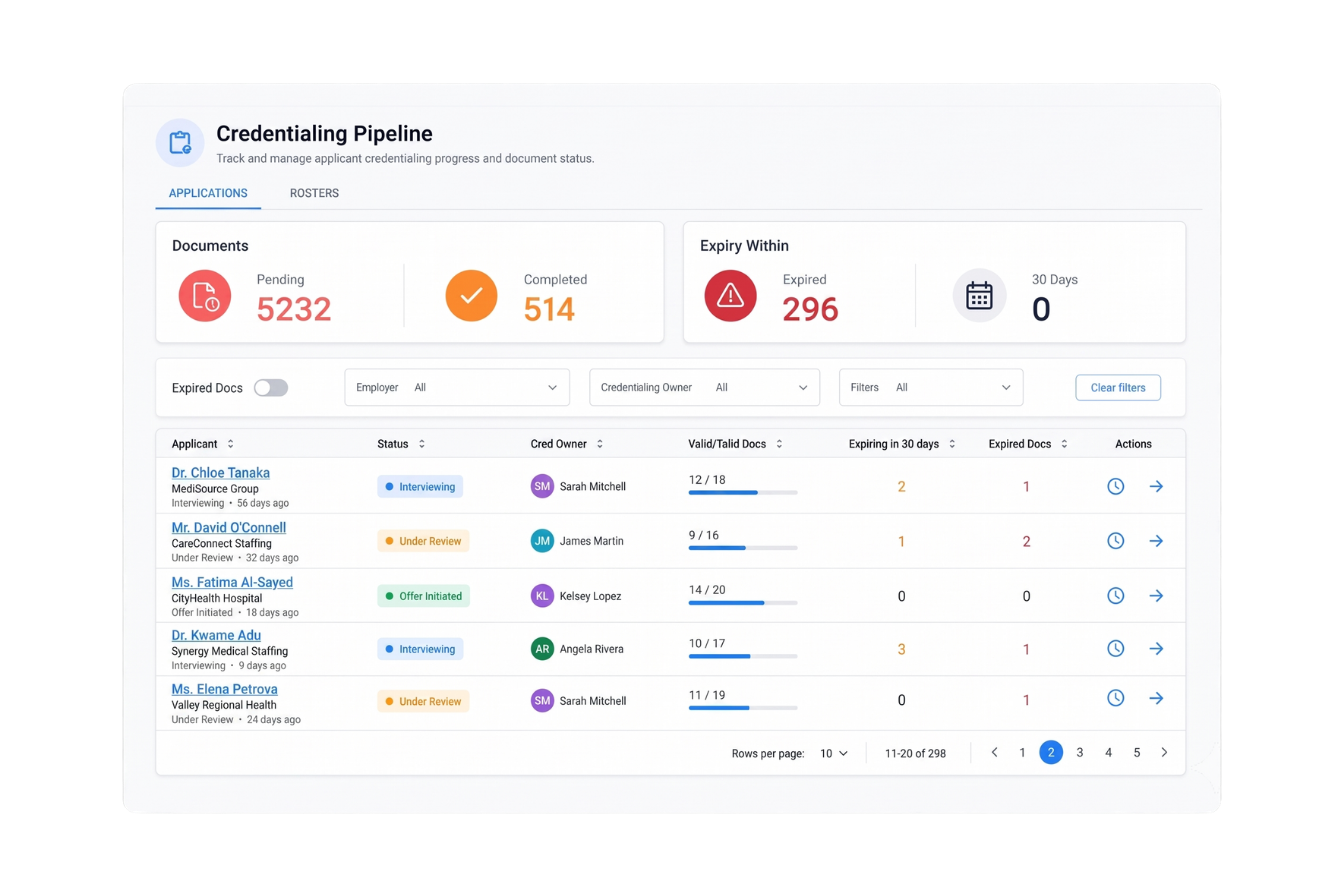Go to page 4
The width and height of the screenshot is (1344, 896).
(x=1108, y=753)
